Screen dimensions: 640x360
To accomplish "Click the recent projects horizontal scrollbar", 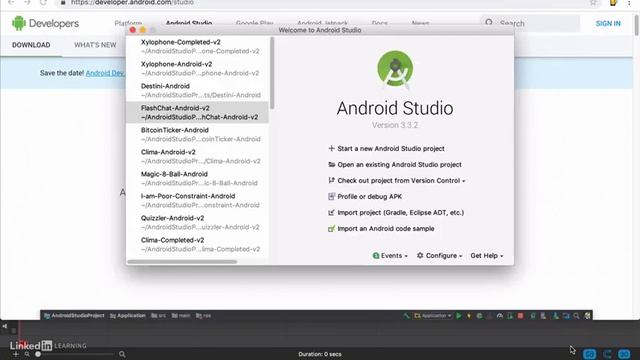I will 182,262.
